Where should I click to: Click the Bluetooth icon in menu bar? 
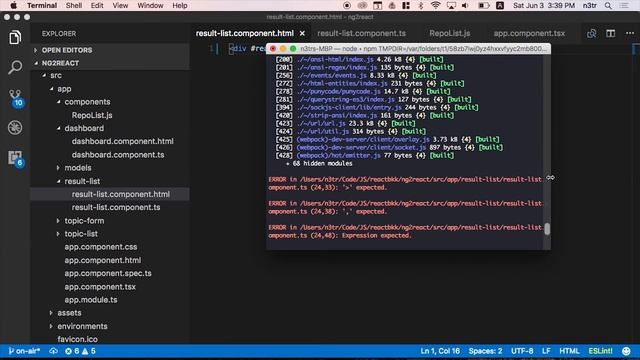(x=421, y=5)
